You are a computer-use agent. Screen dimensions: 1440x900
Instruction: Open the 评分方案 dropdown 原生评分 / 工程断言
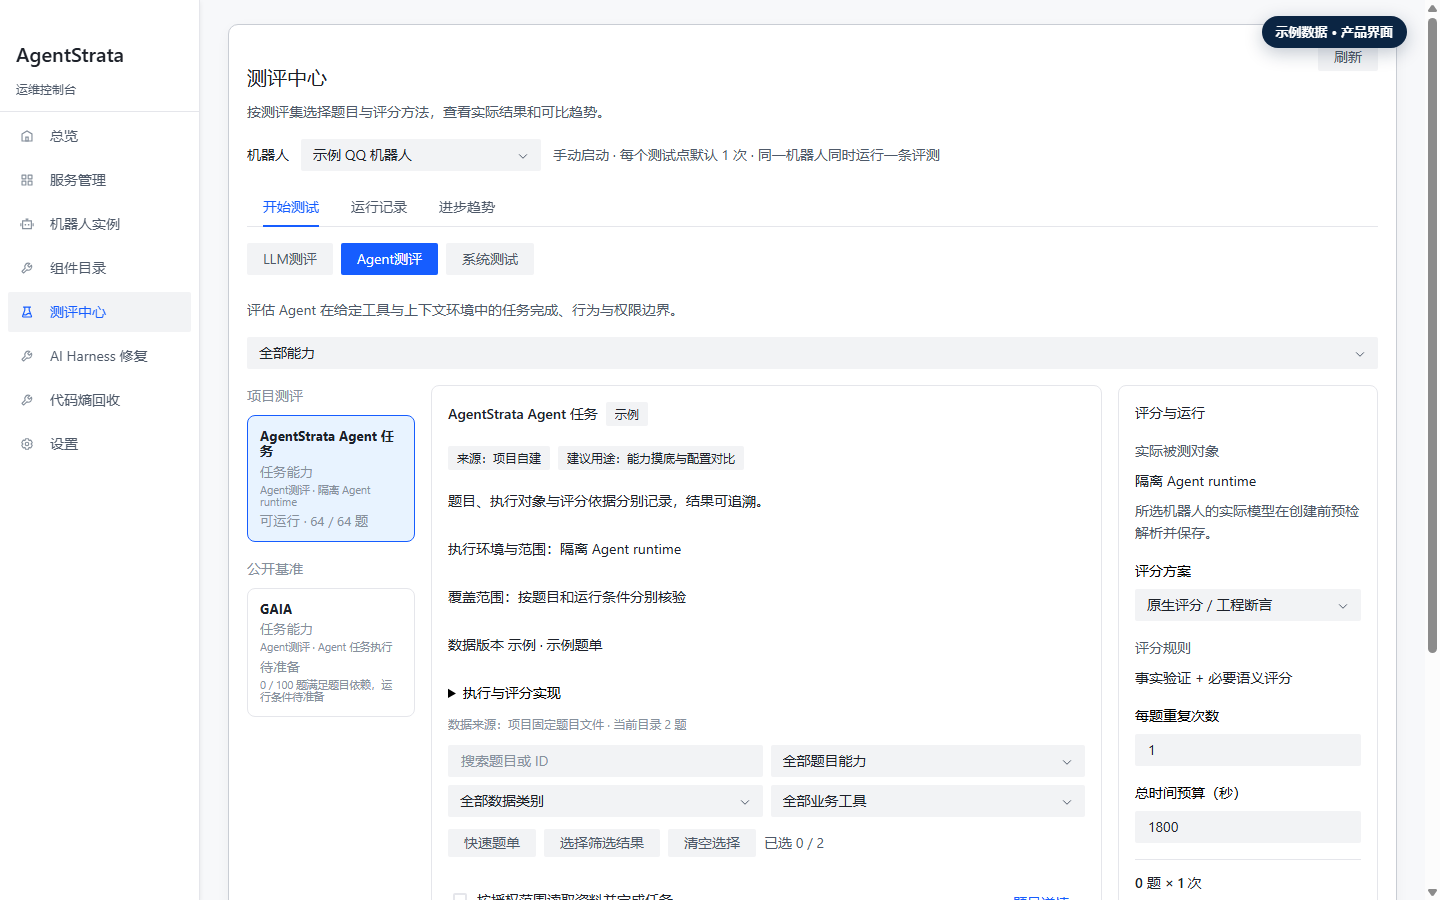click(x=1248, y=605)
